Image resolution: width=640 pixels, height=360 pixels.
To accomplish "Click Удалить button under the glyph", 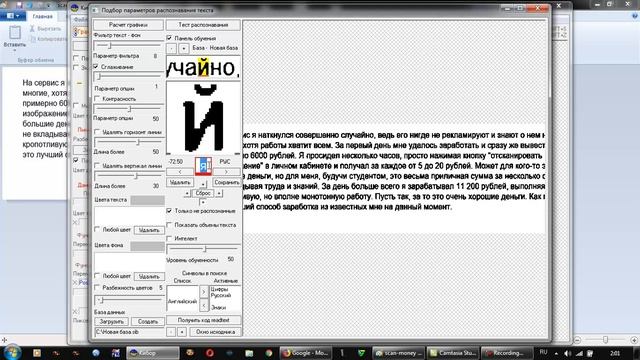I will (180, 182).
